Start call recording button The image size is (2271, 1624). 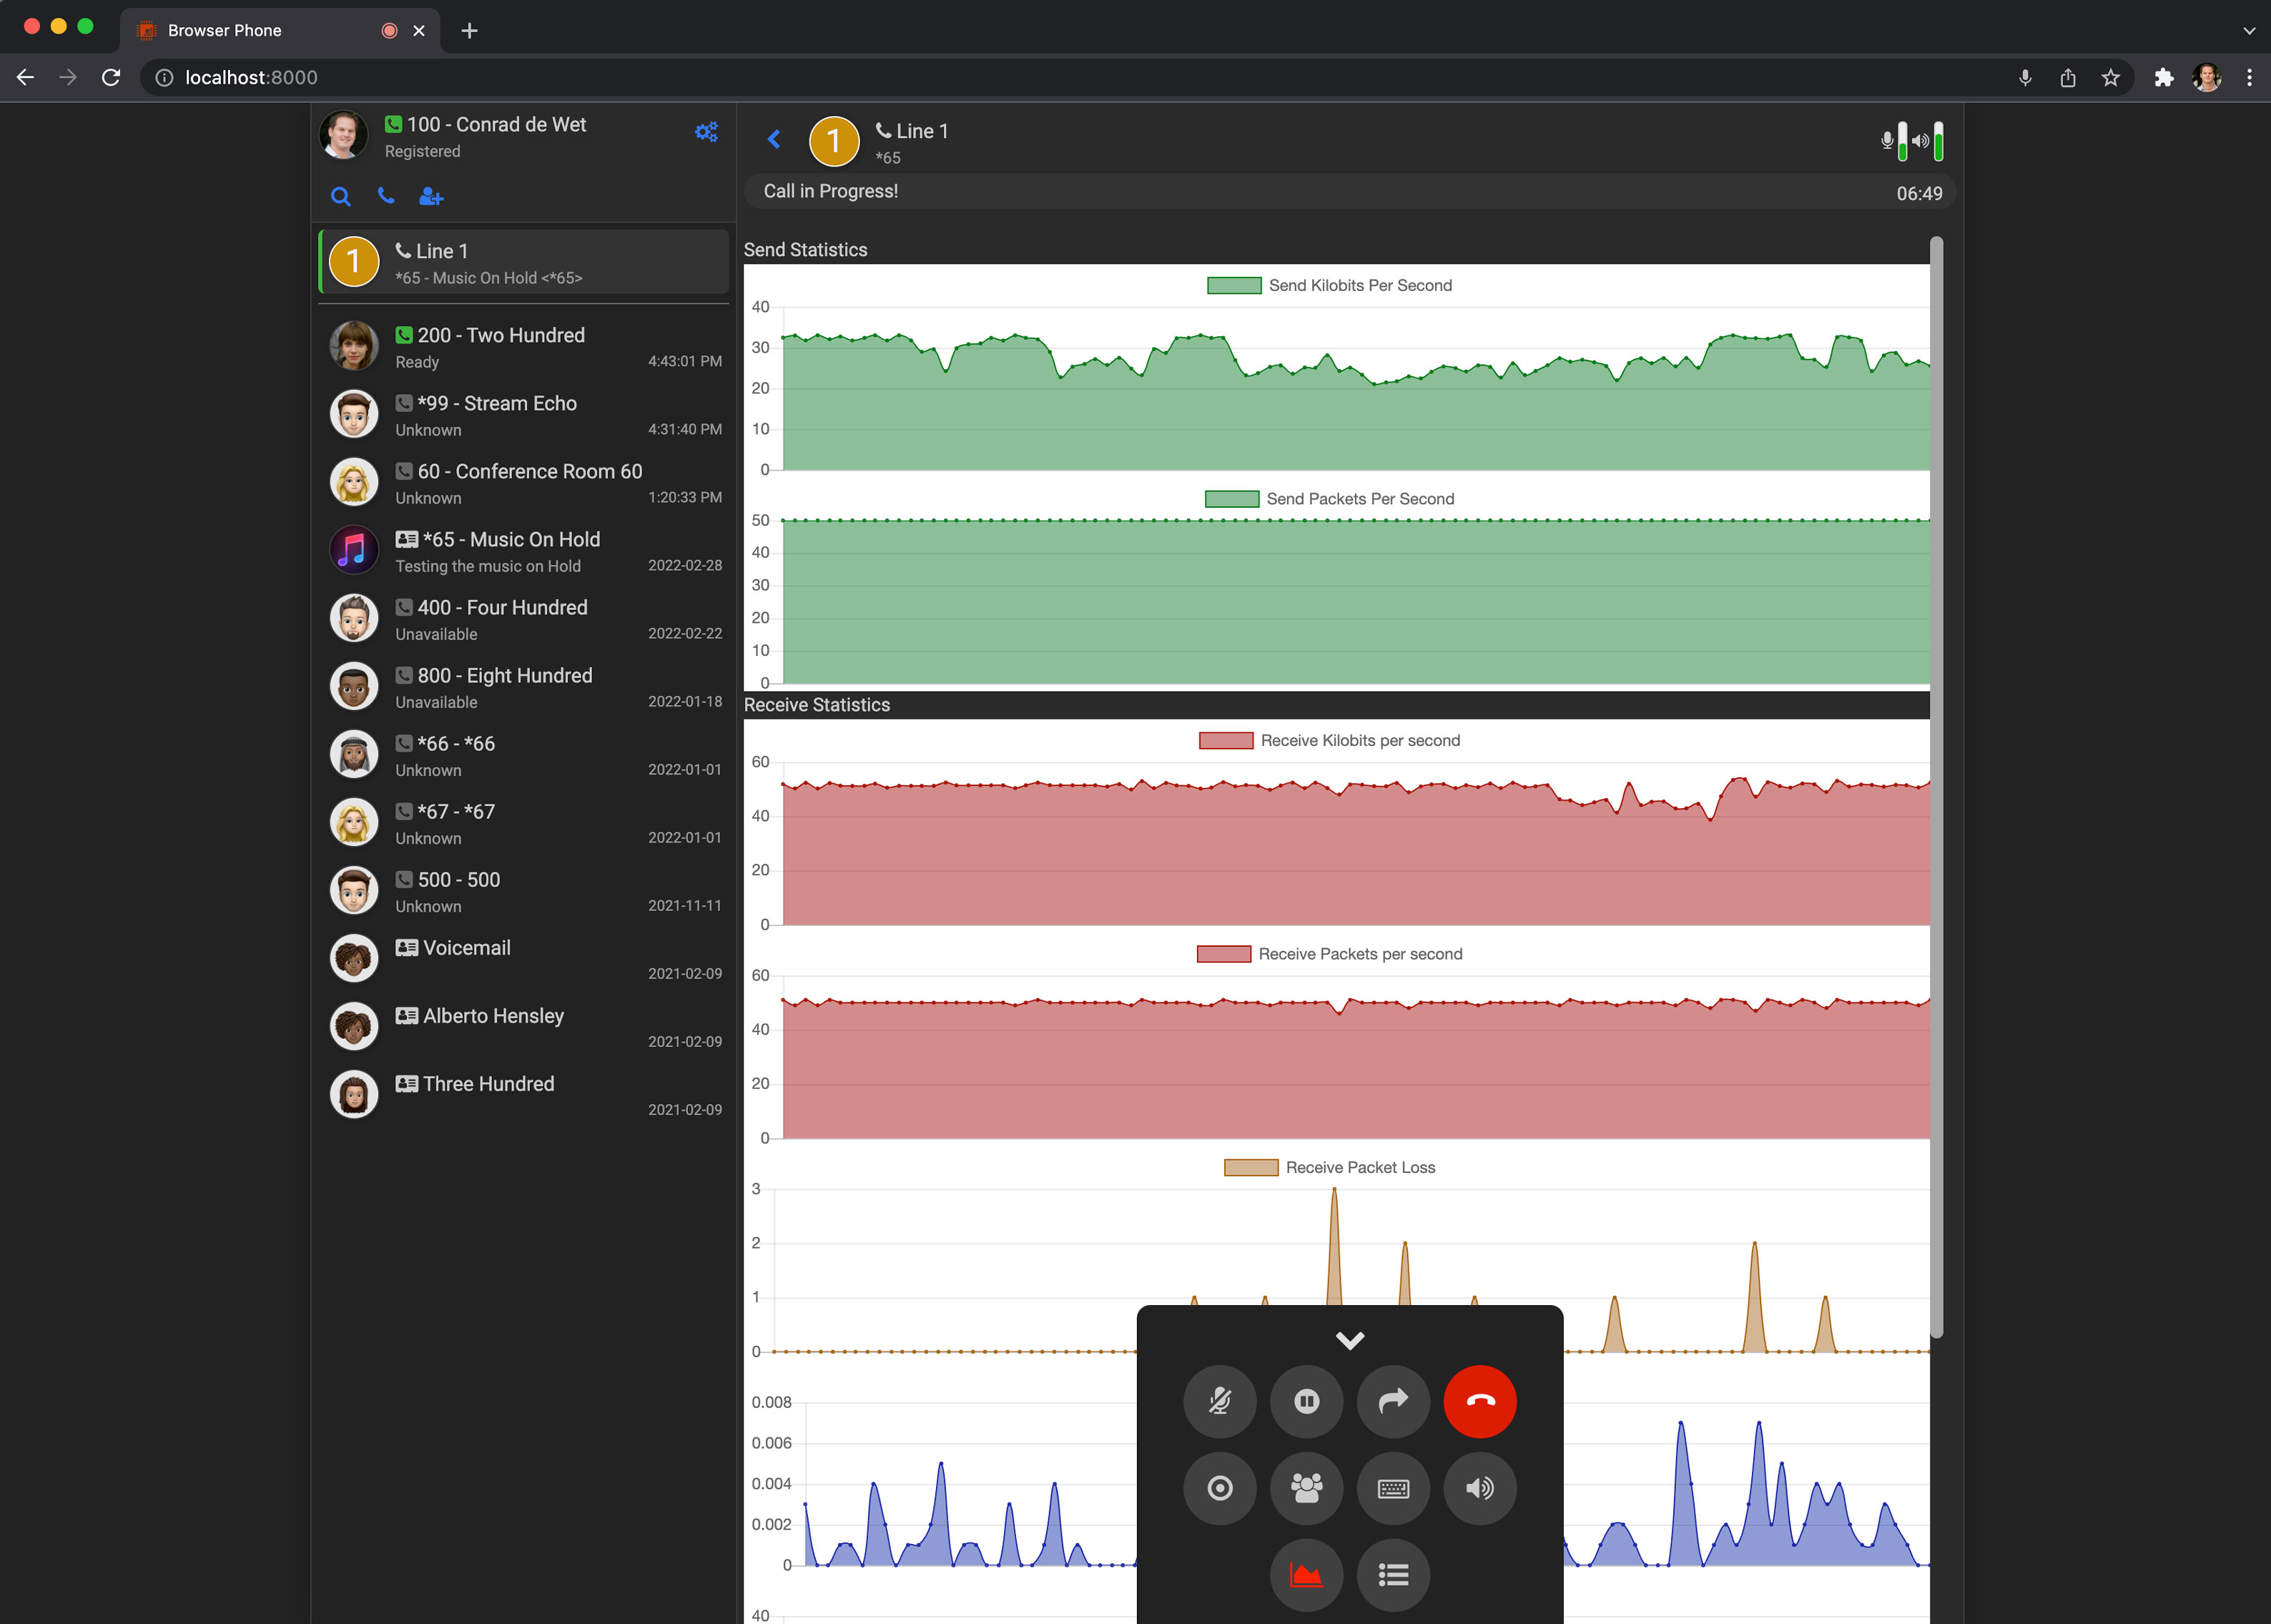[x=1219, y=1488]
